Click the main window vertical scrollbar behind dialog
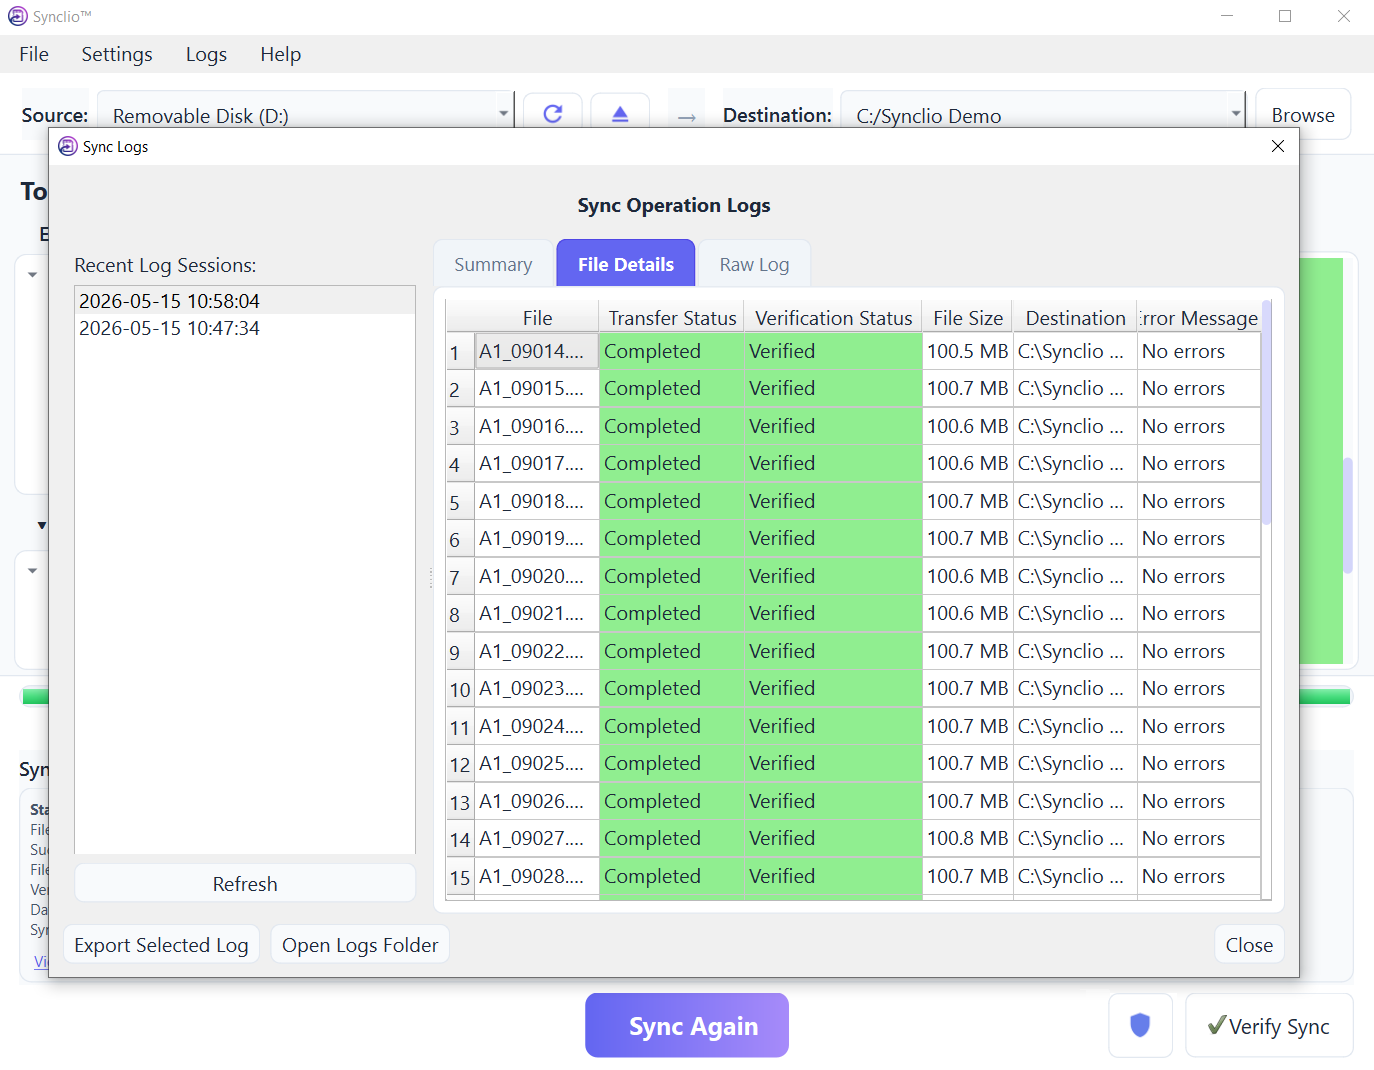Screen dimensions: 1374x1070 tap(1348, 515)
